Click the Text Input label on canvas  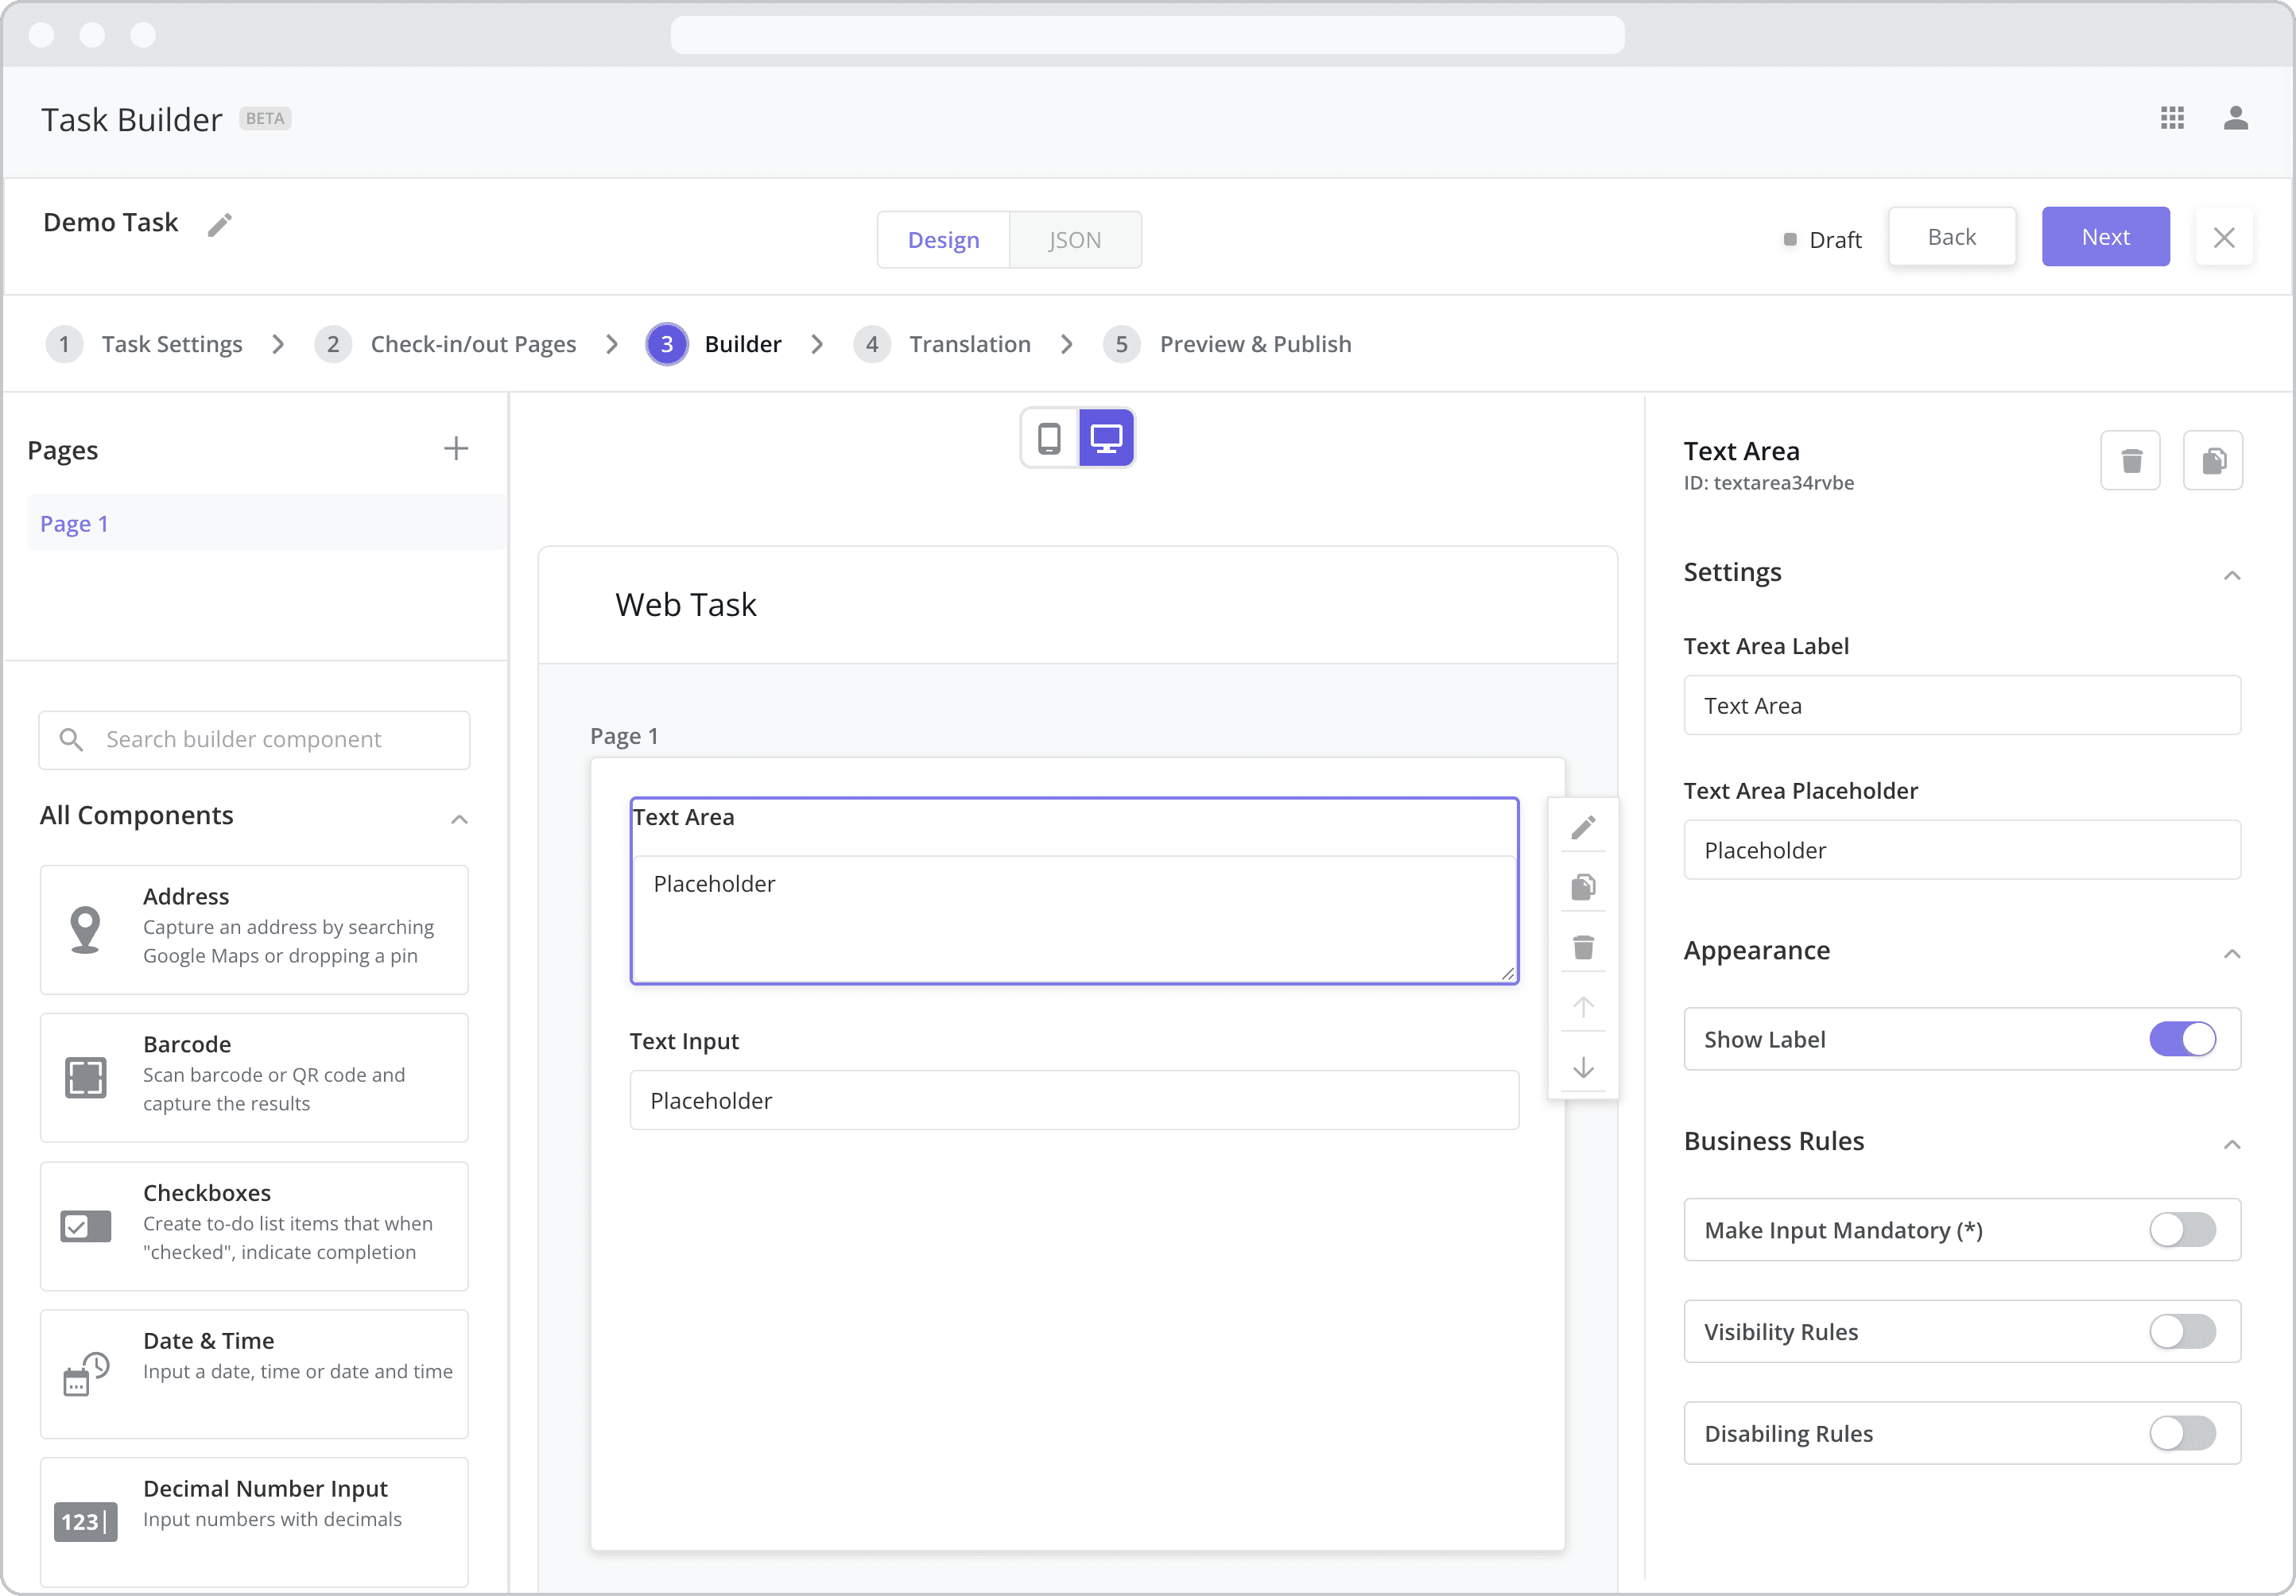coord(684,1041)
